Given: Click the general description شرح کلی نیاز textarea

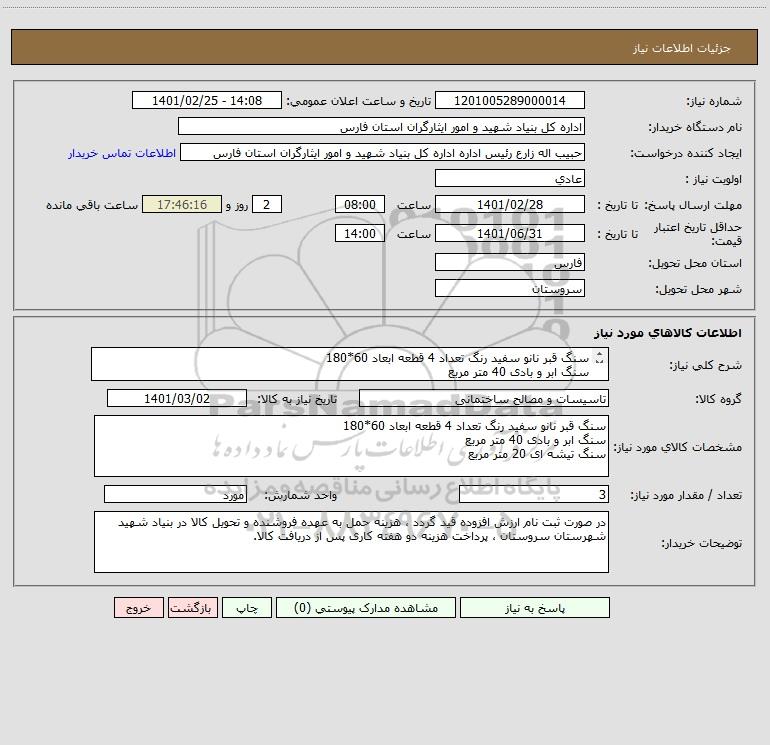Looking at the screenshot, I should (x=350, y=364).
